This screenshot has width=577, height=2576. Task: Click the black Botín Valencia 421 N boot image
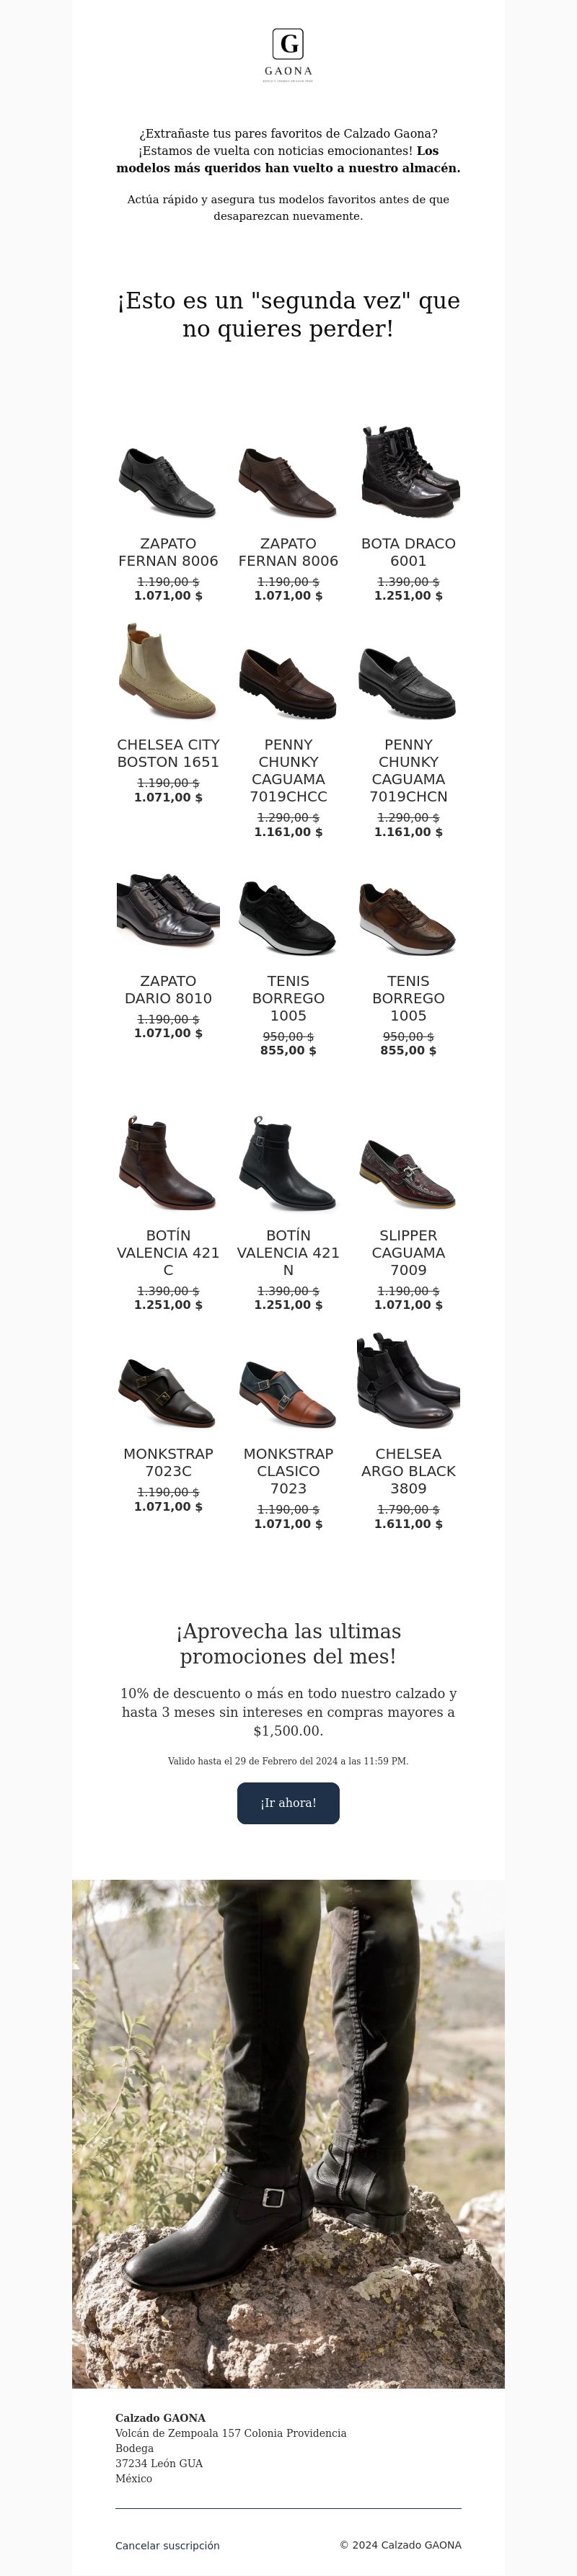[288, 1163]
